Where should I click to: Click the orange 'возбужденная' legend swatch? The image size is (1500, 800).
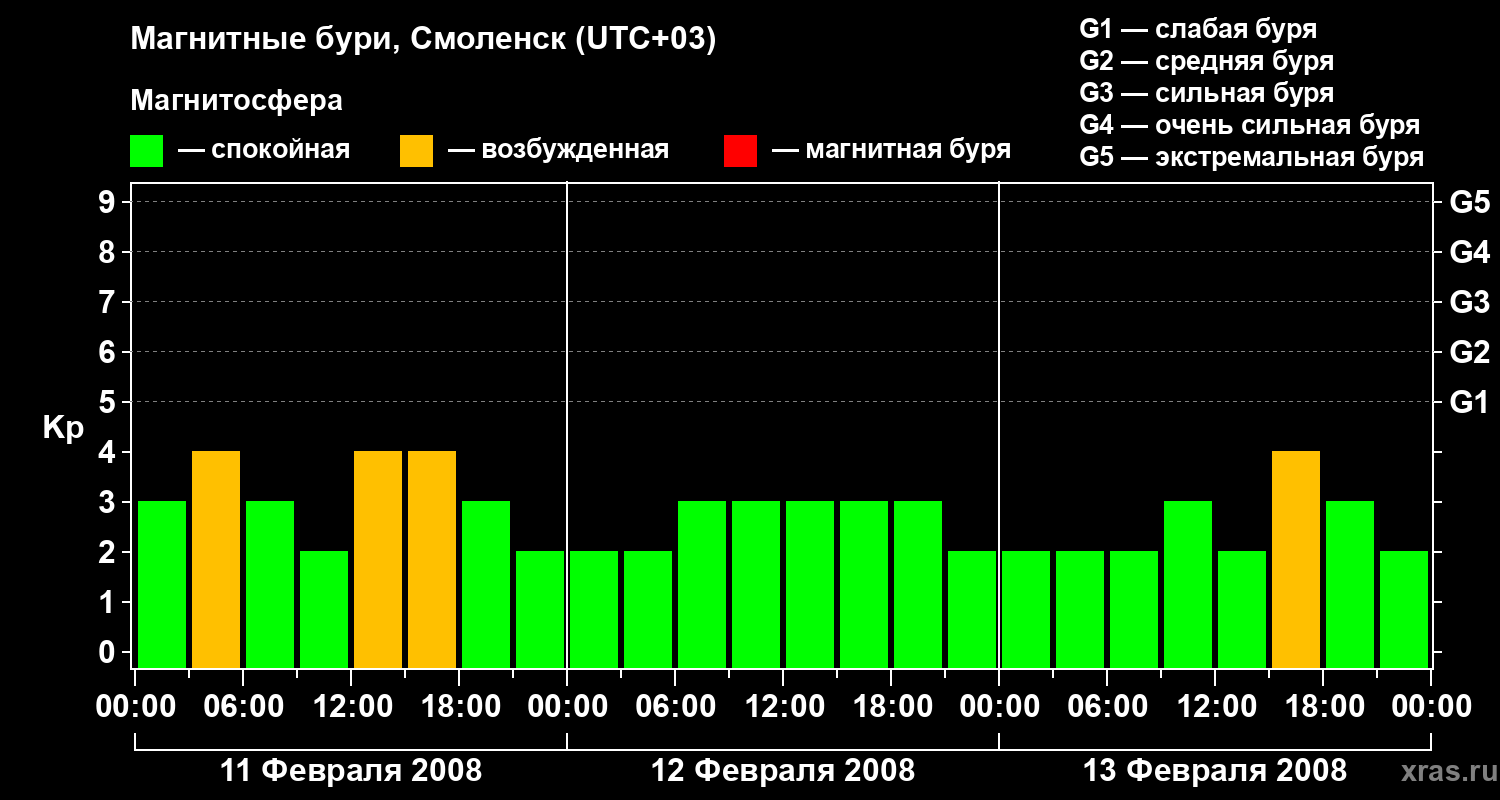(416, 151)
